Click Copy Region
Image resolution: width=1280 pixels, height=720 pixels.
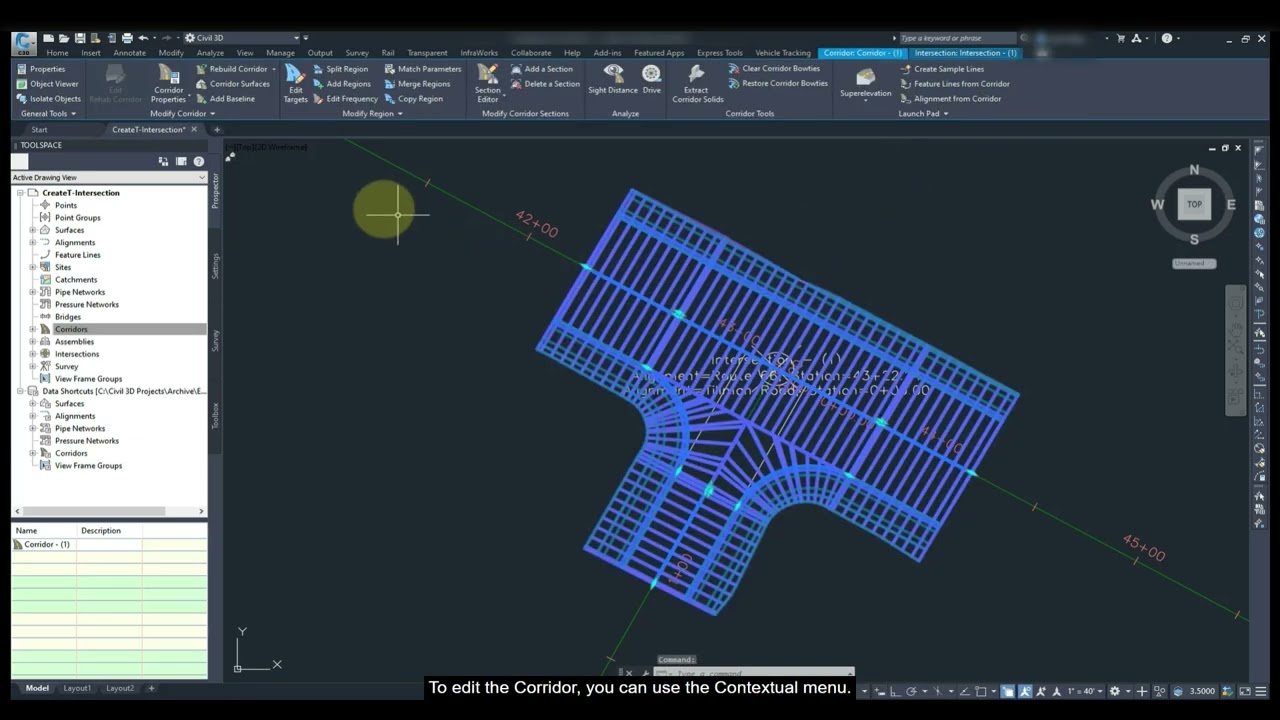tap(413, 99)
